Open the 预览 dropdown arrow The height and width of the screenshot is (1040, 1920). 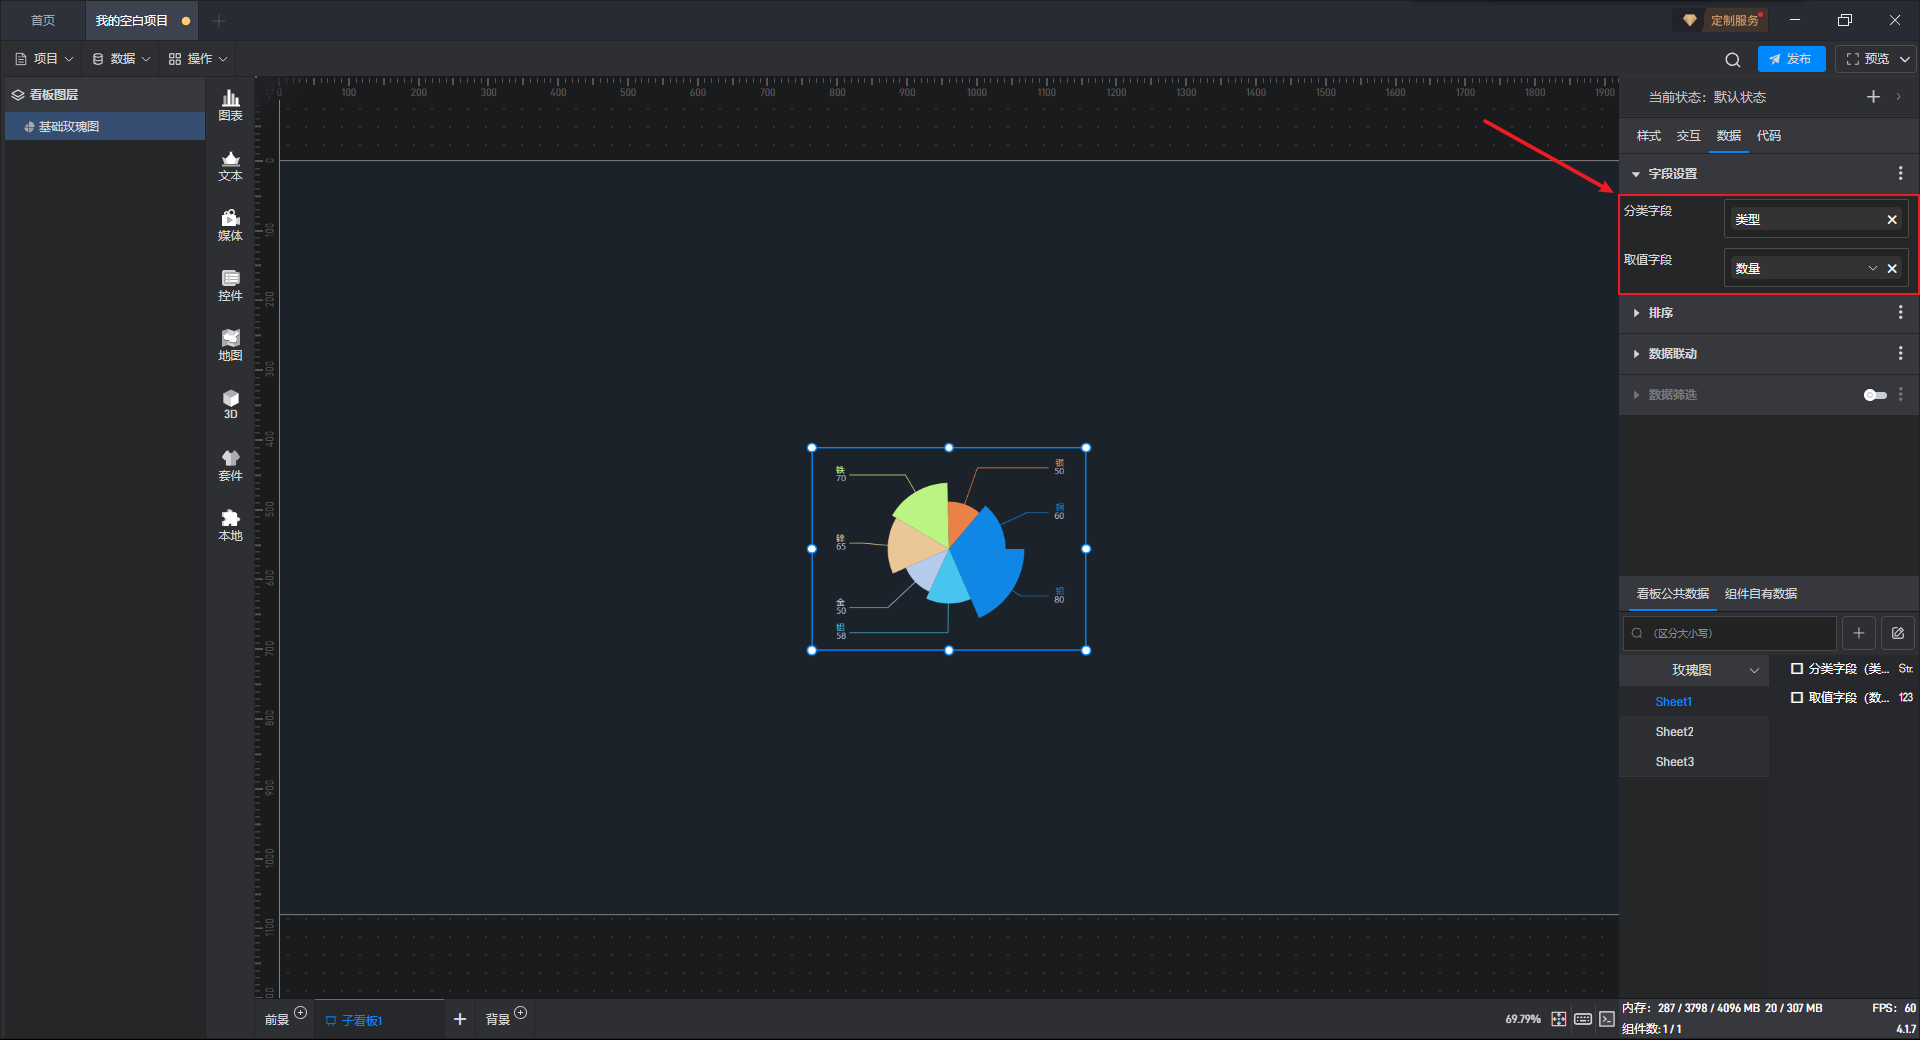(1905, 59)
